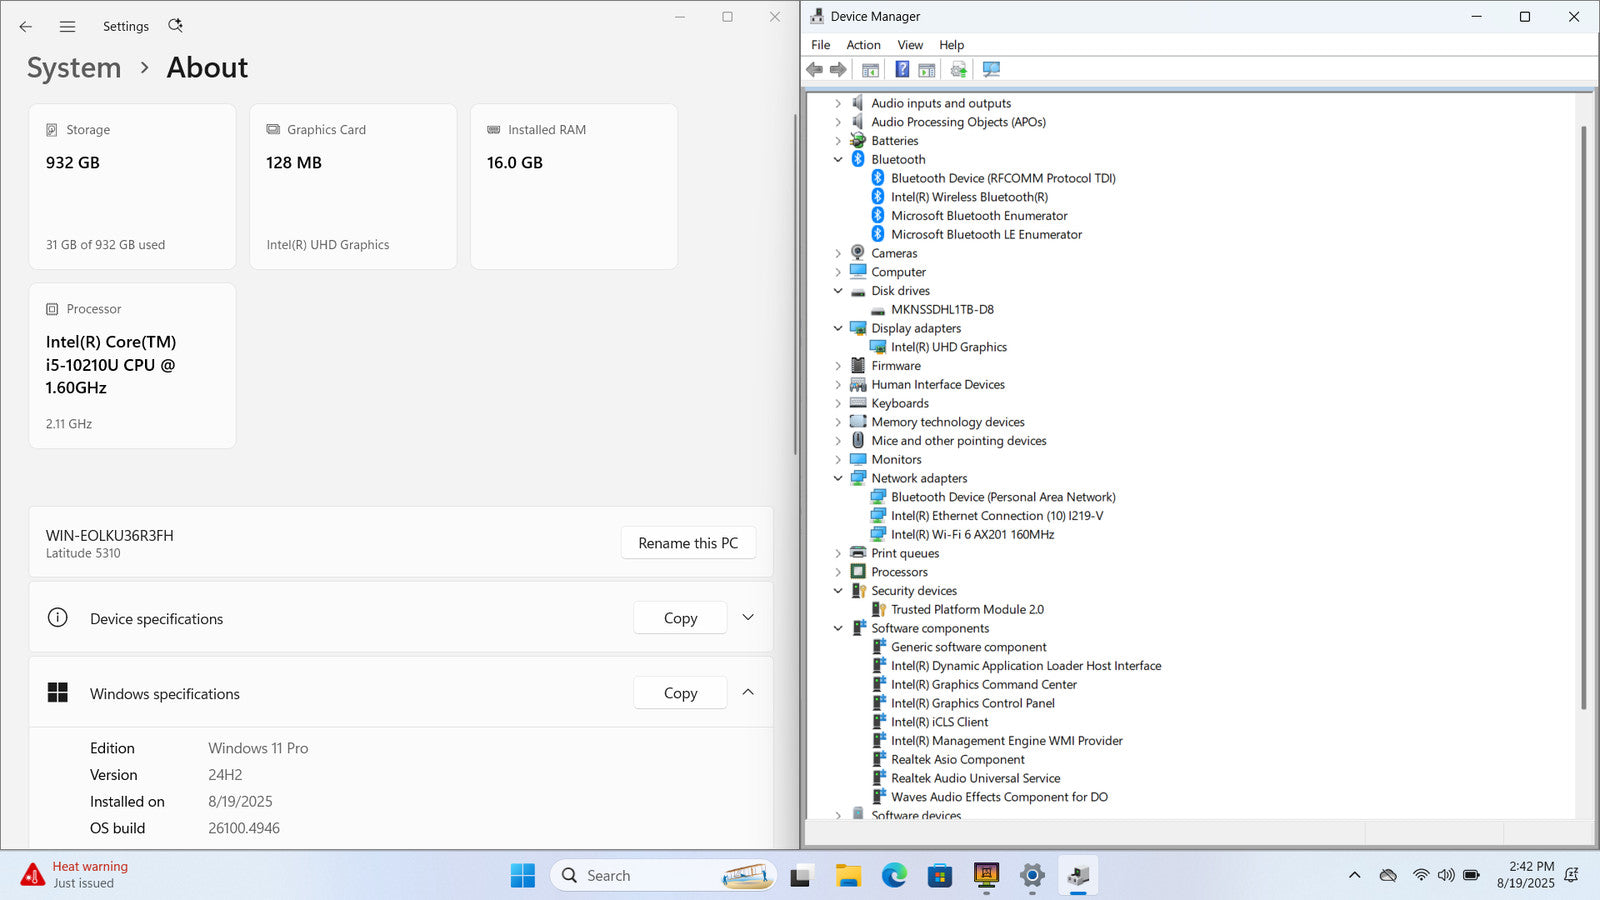The image size is (1600, 900).
Task: Open Settings hamburger navigation menu
Action: [67, 27]
